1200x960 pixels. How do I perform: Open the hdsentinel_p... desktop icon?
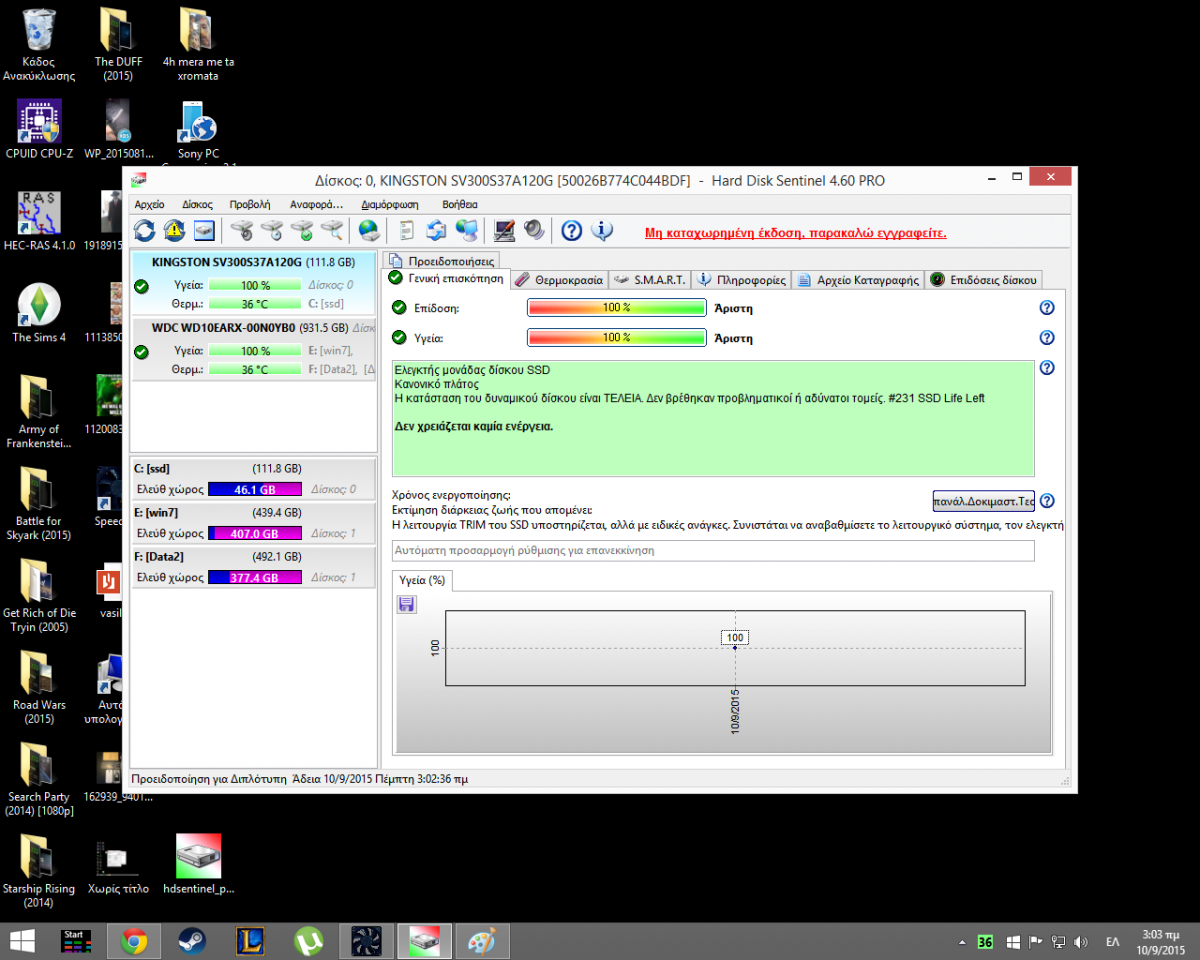pyautogui.click(x=198, y=864)
